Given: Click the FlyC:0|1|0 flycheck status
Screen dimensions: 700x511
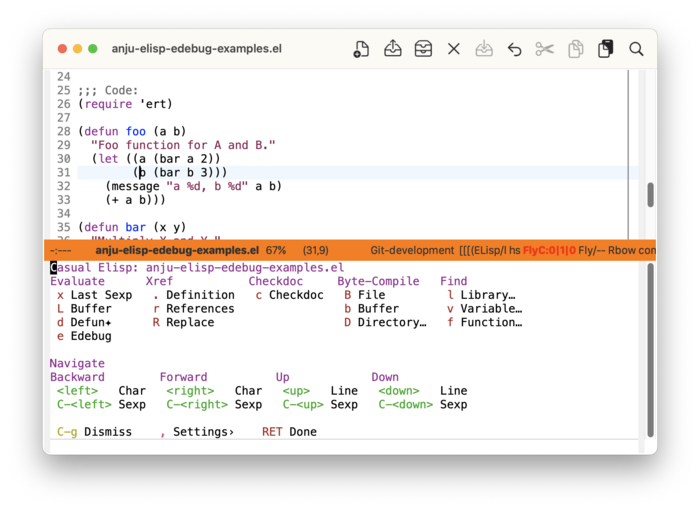Looking at the screenshot, I should click(x=549, y=250).
